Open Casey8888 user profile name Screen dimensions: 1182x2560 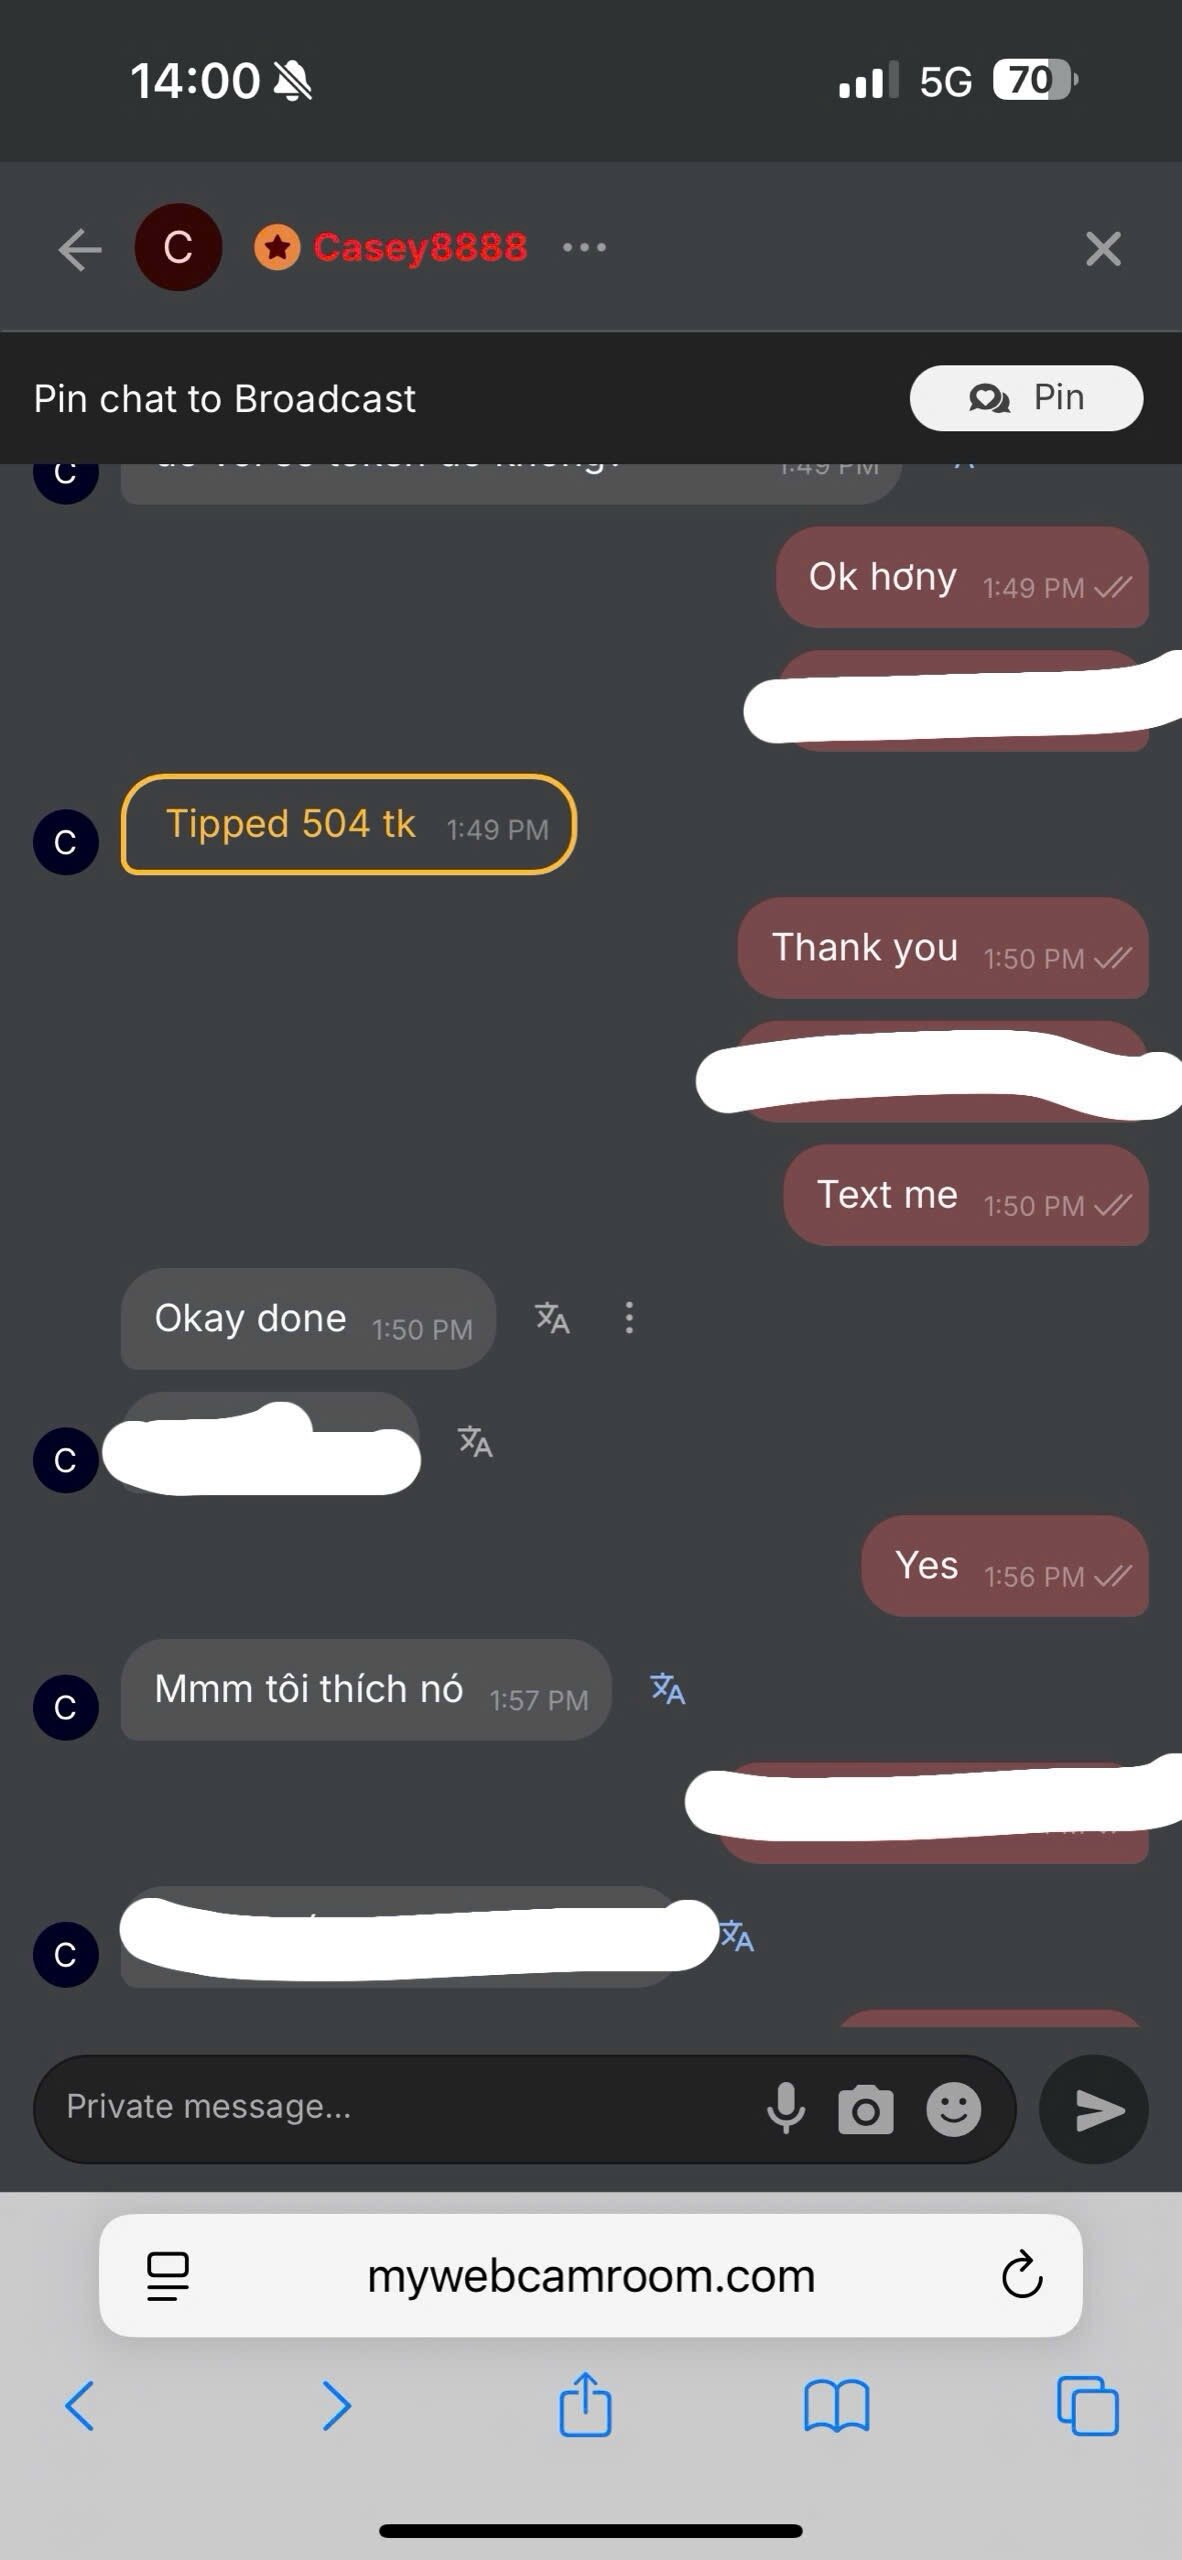click(420, 247)
